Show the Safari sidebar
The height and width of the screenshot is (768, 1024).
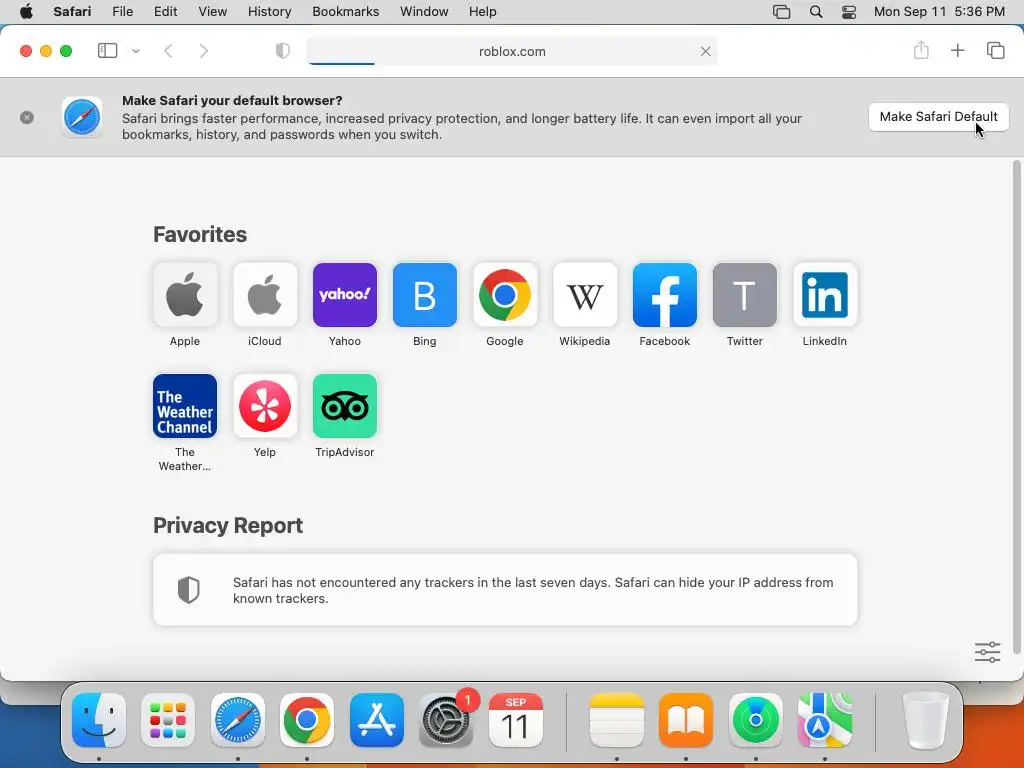coord(107,51)
